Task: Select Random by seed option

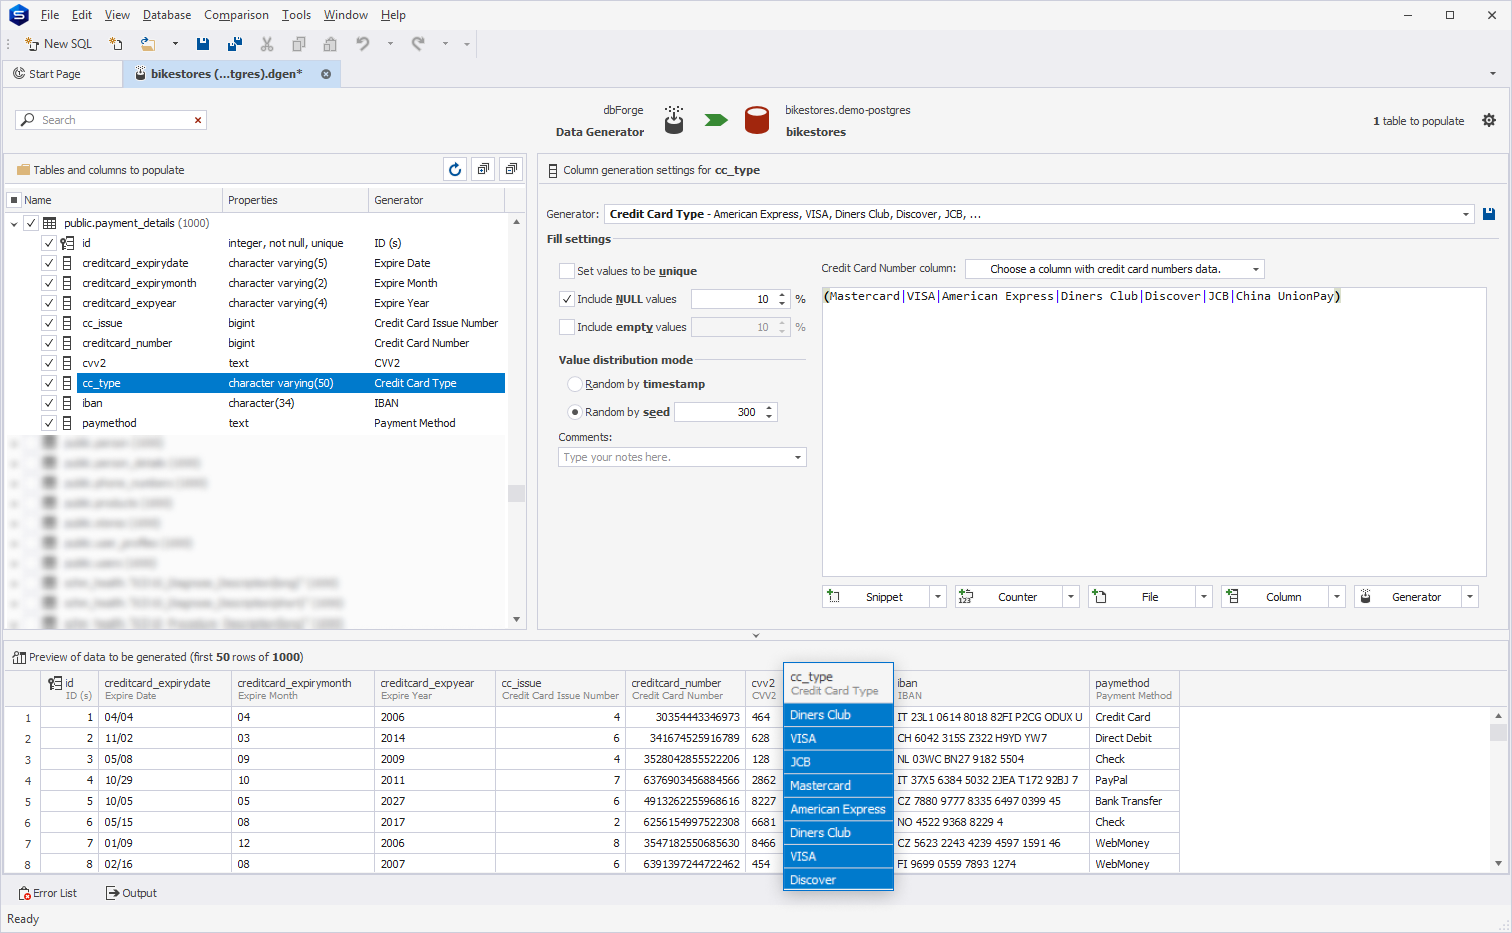Action: (x=574, y=412)
